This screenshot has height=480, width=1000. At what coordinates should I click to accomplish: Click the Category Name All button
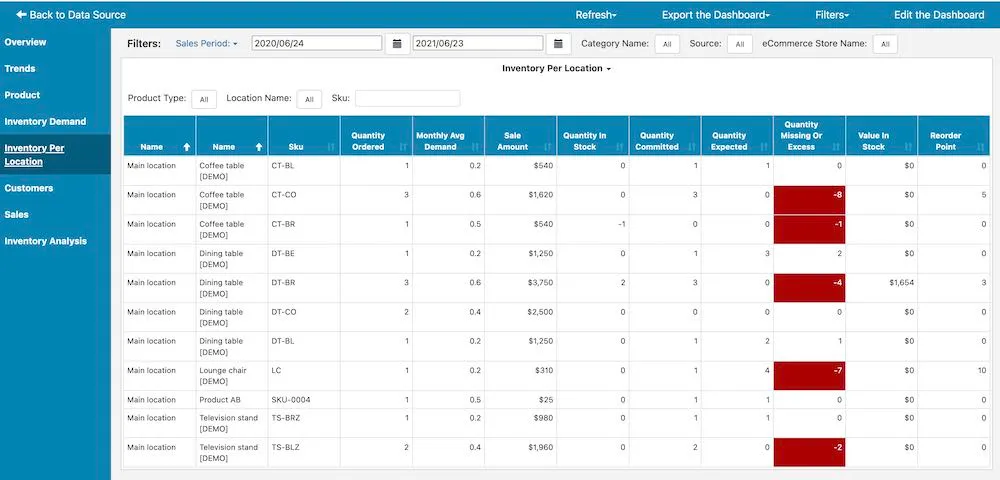pyautogui.click(x=667, y=44)
